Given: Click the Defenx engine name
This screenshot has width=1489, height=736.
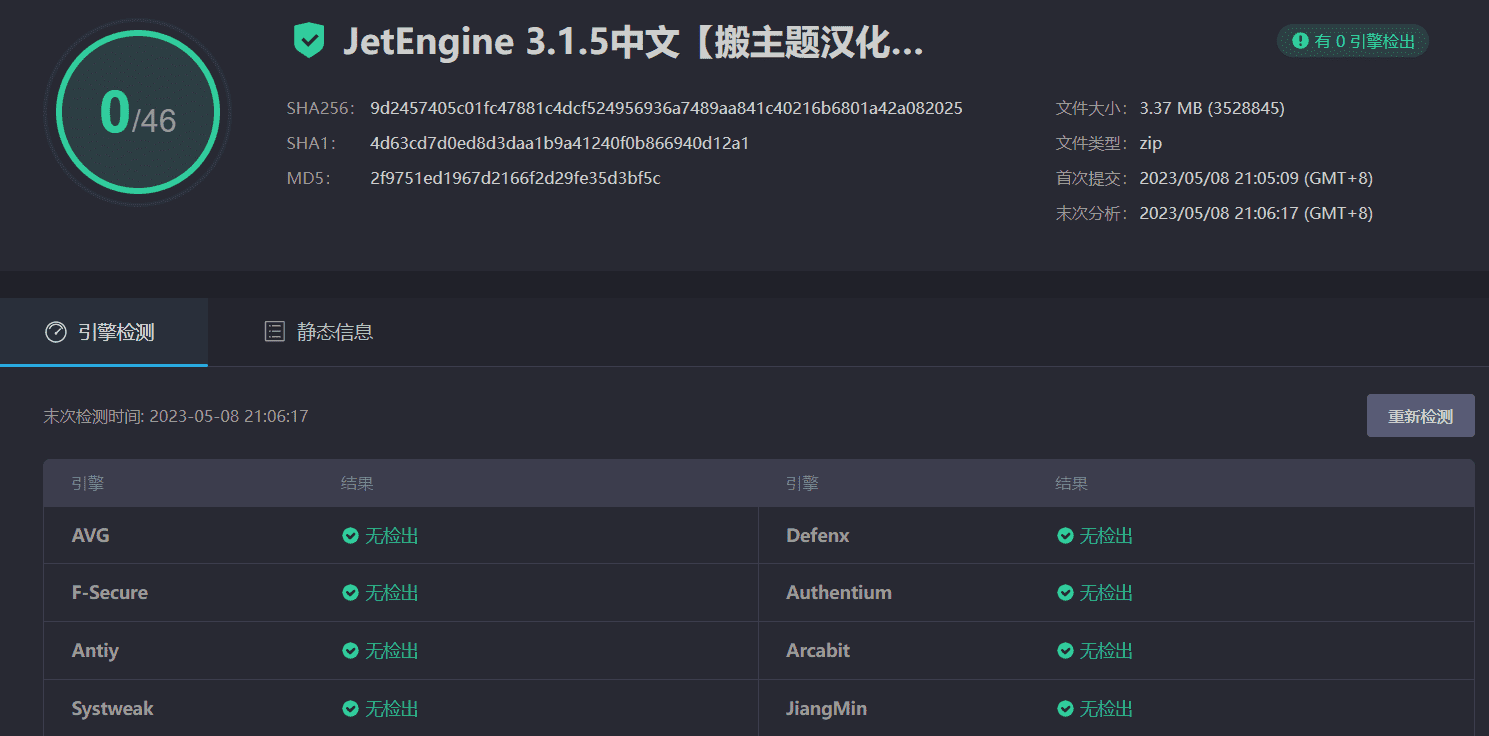Looking at the screenshot, I should coord(818,536).
